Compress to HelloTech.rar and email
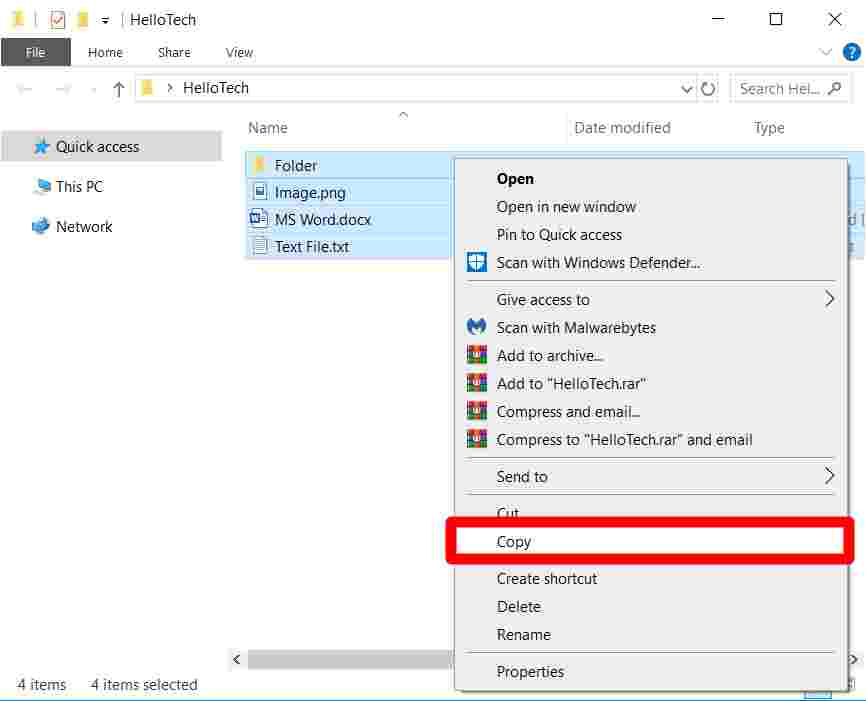Image resolution: width=866 pixels, height=701 pixels. click(614, 439)
